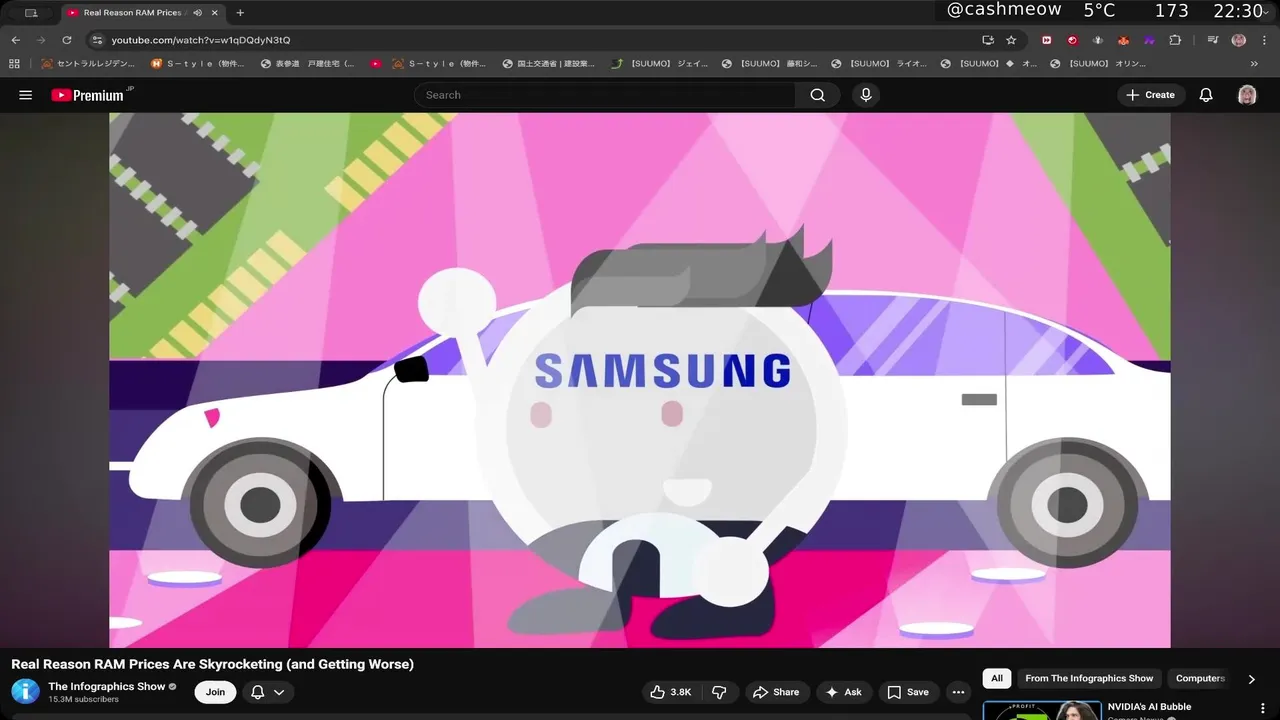Open the bookmarks bar apps grid

pyautogui.click(x=14, y=63)
